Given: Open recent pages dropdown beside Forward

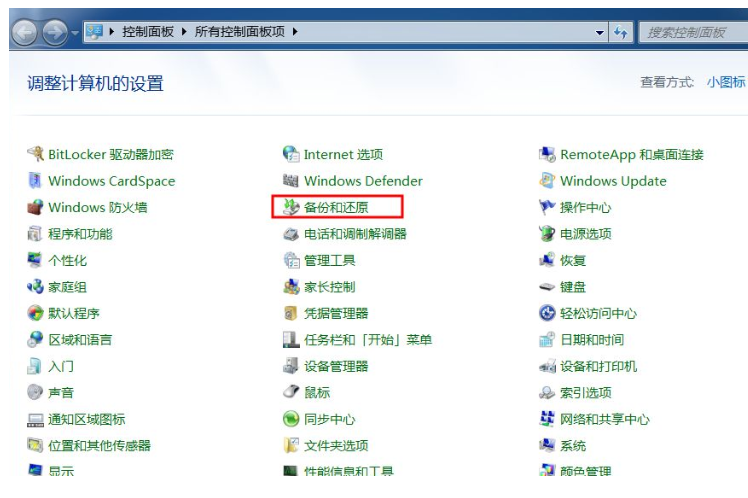Looking at the screenshot, I should 75,33.
